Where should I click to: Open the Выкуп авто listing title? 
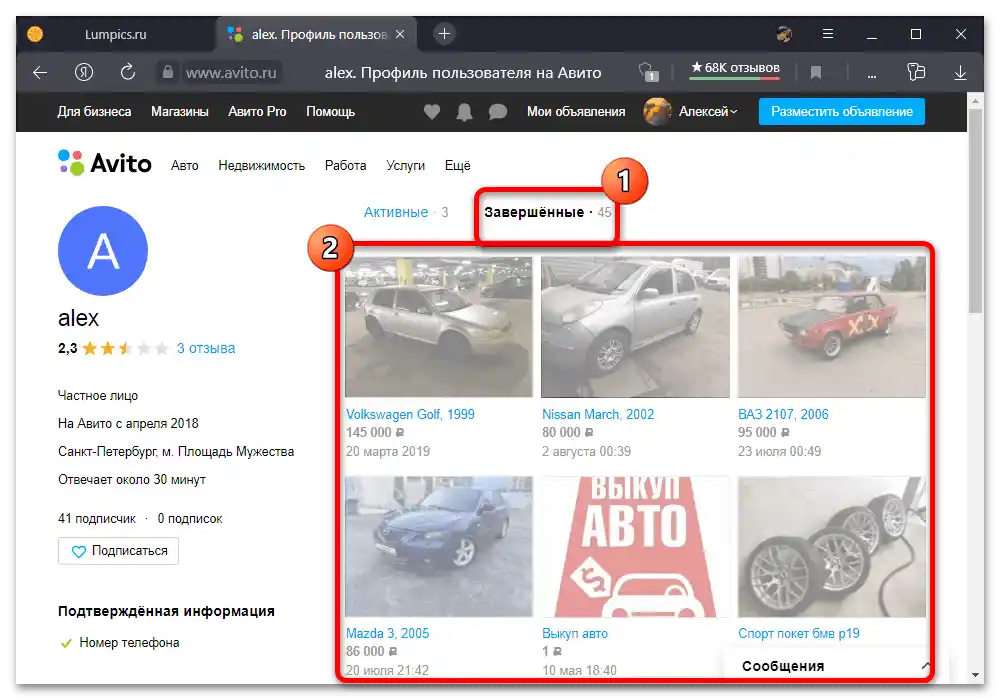(x=575, y=634)
